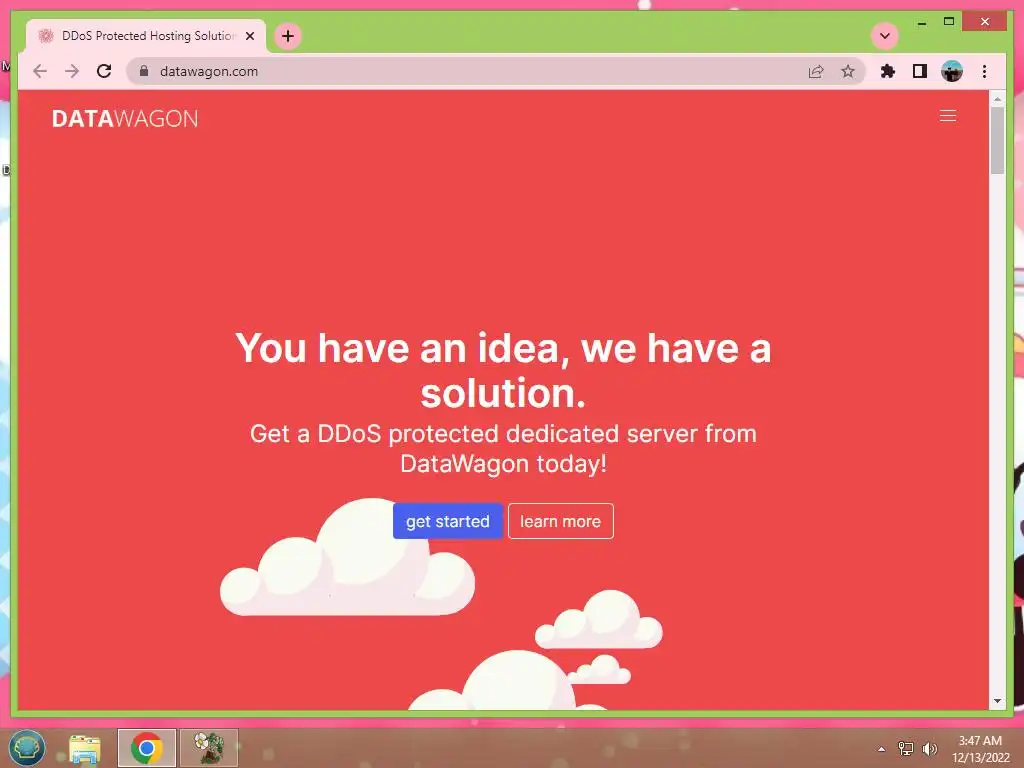Open a new tab with the plus button

[288, 36]
